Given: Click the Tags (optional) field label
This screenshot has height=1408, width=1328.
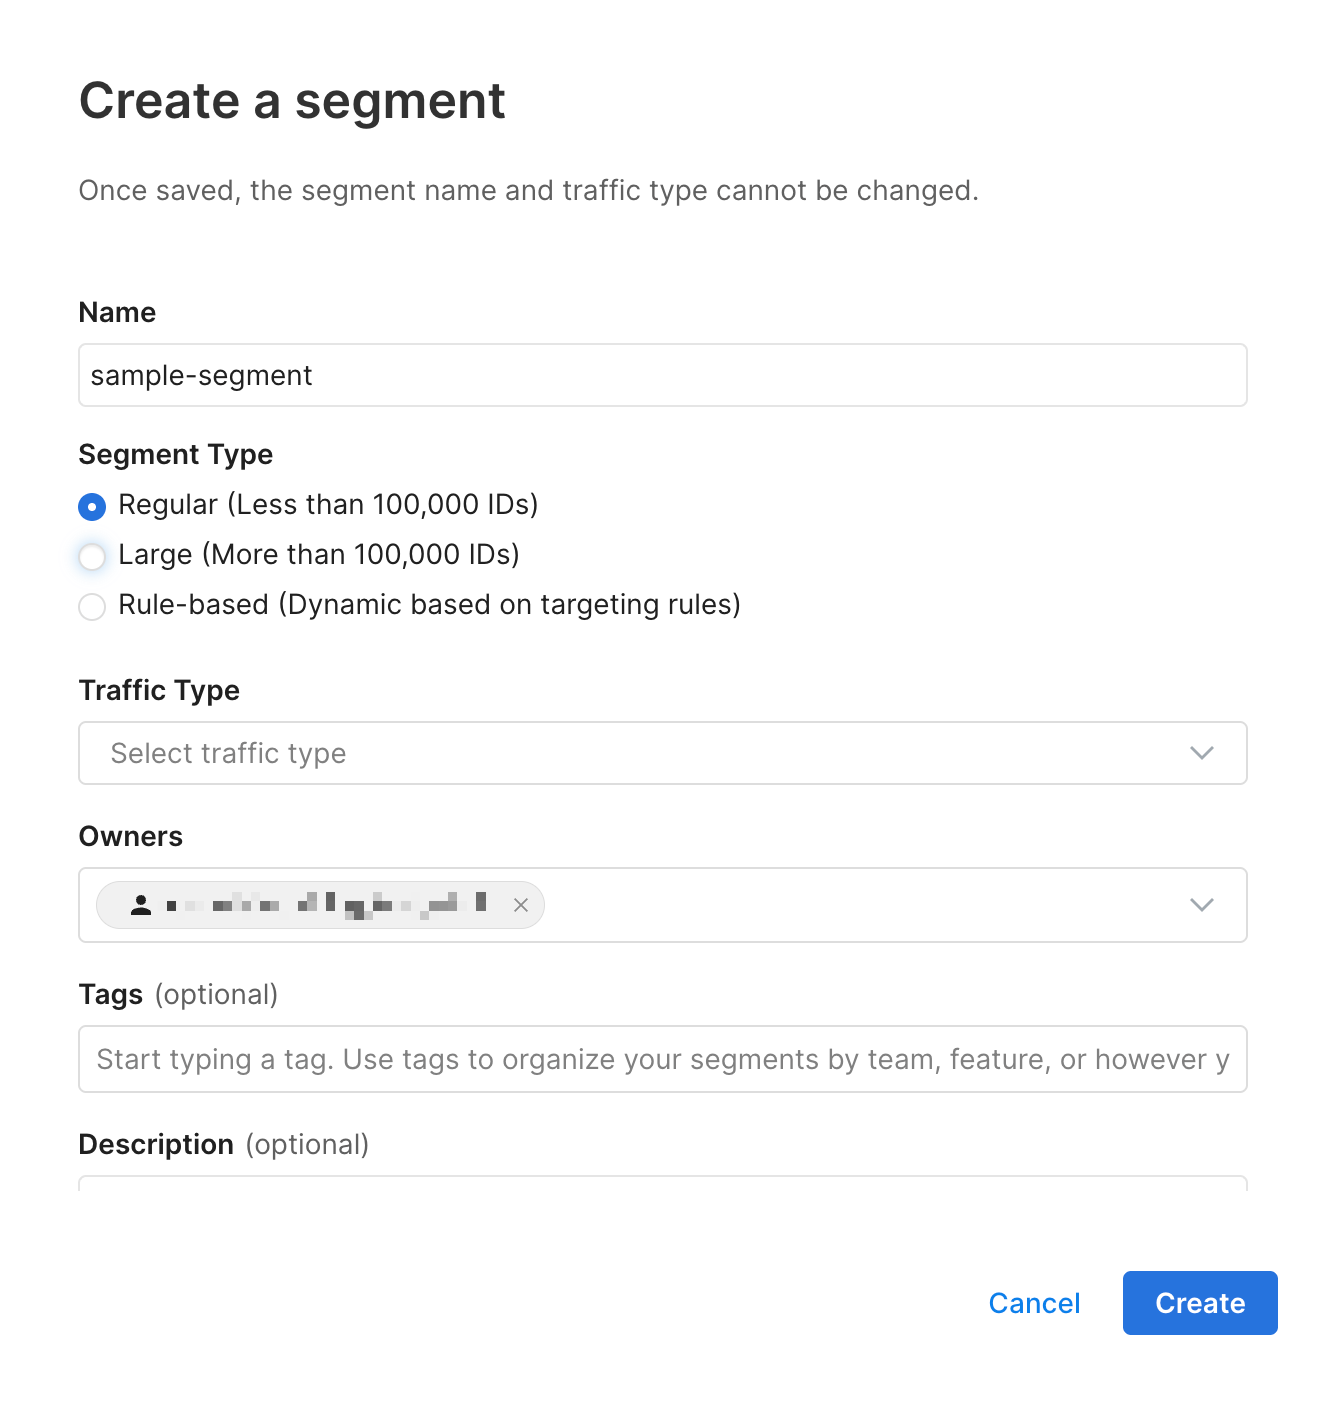Looking at the screenshot, I should [x=178, y=995].
